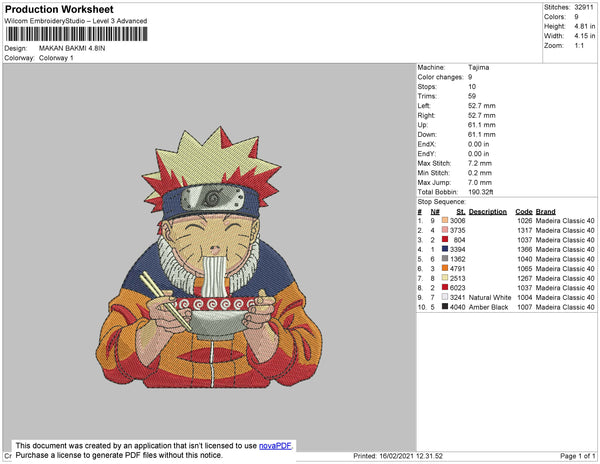Click the 'EndY:' label

[x=426, y=153]
